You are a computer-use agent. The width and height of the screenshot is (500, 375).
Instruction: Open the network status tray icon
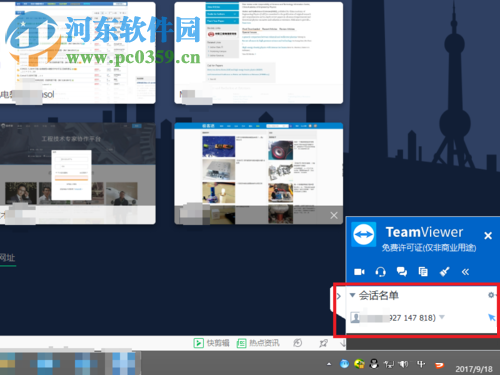point(389,364)
